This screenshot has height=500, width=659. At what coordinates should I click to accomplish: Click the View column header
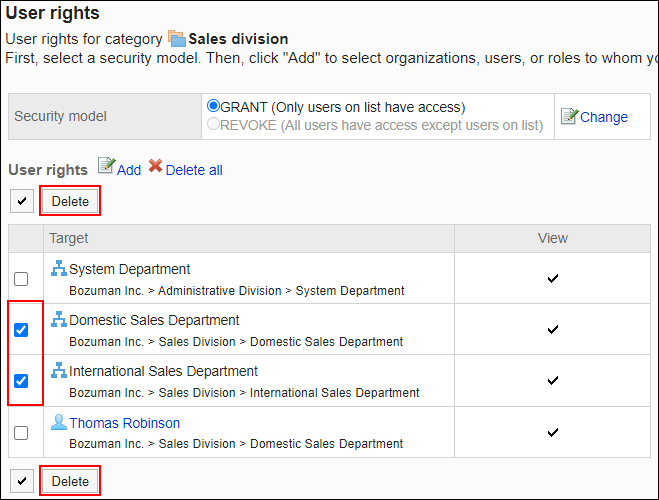[x=553, y=238]
